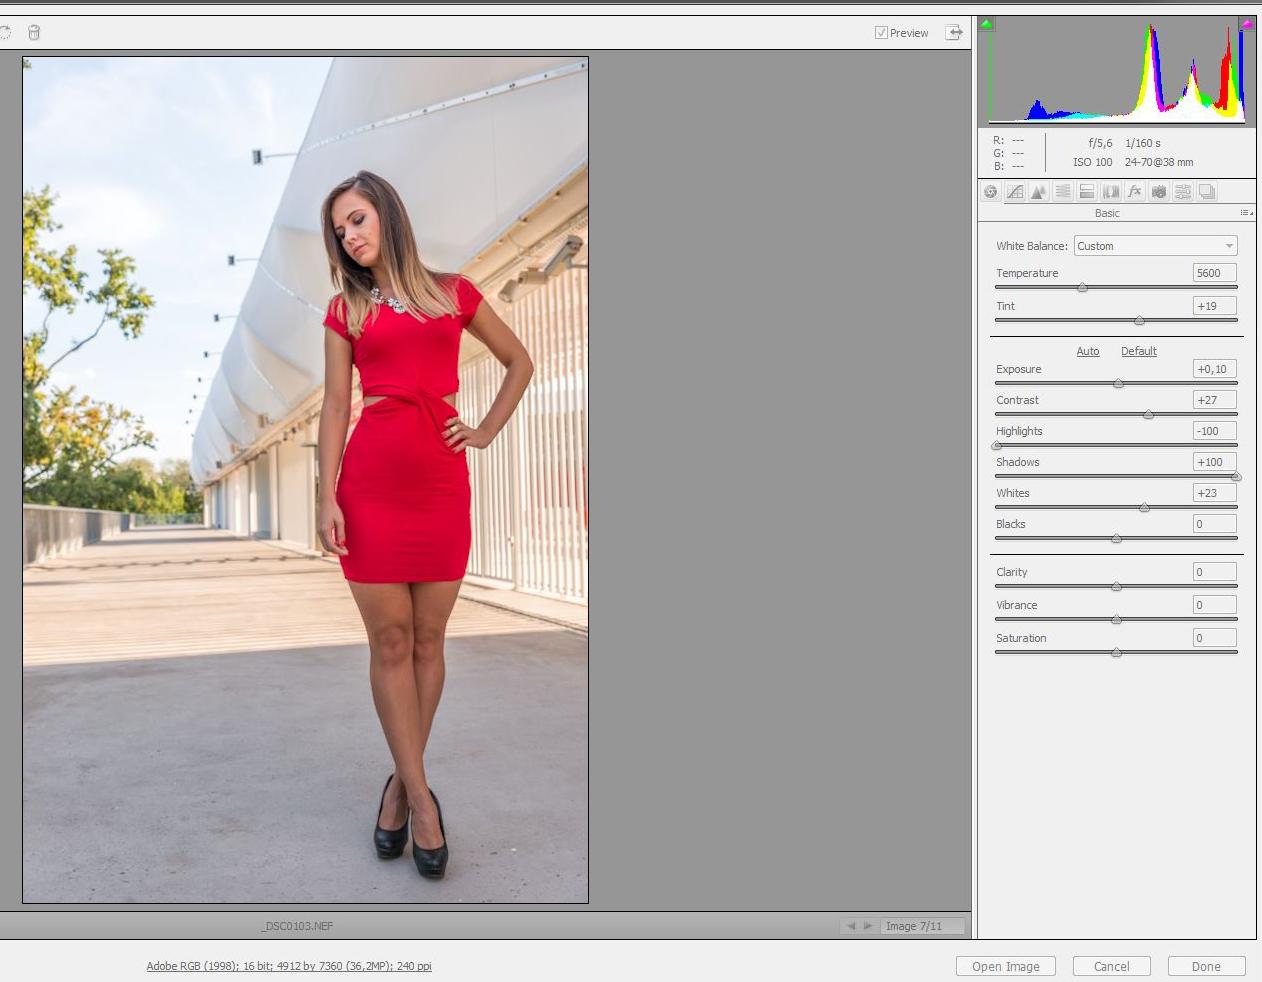Open the Camera Calibration panel tab

1158,192
